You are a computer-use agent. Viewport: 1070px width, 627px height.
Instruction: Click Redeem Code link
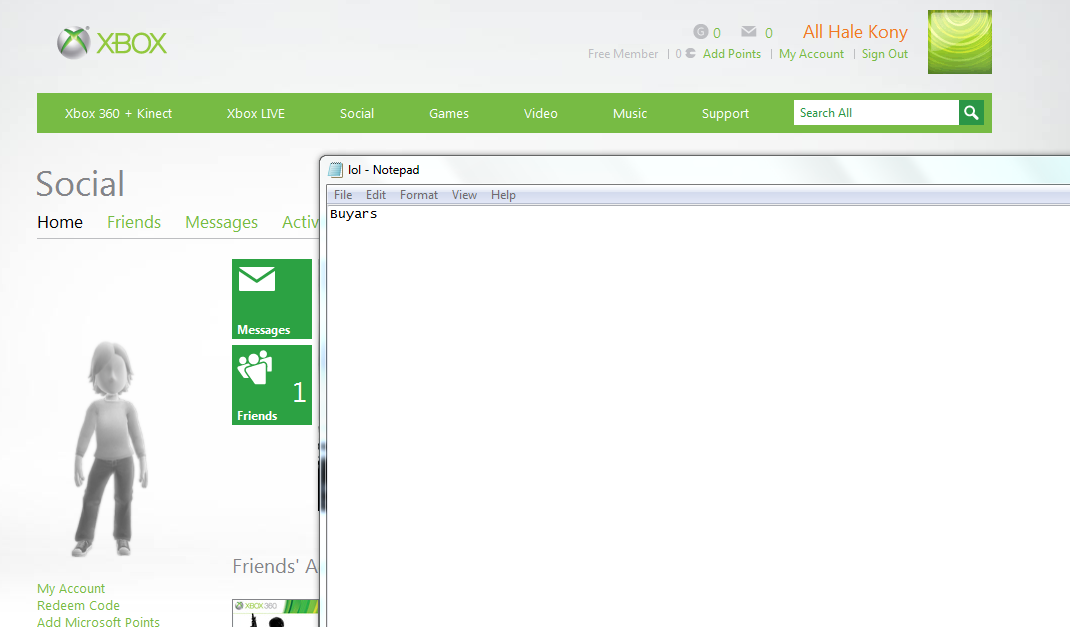point(78,605)
